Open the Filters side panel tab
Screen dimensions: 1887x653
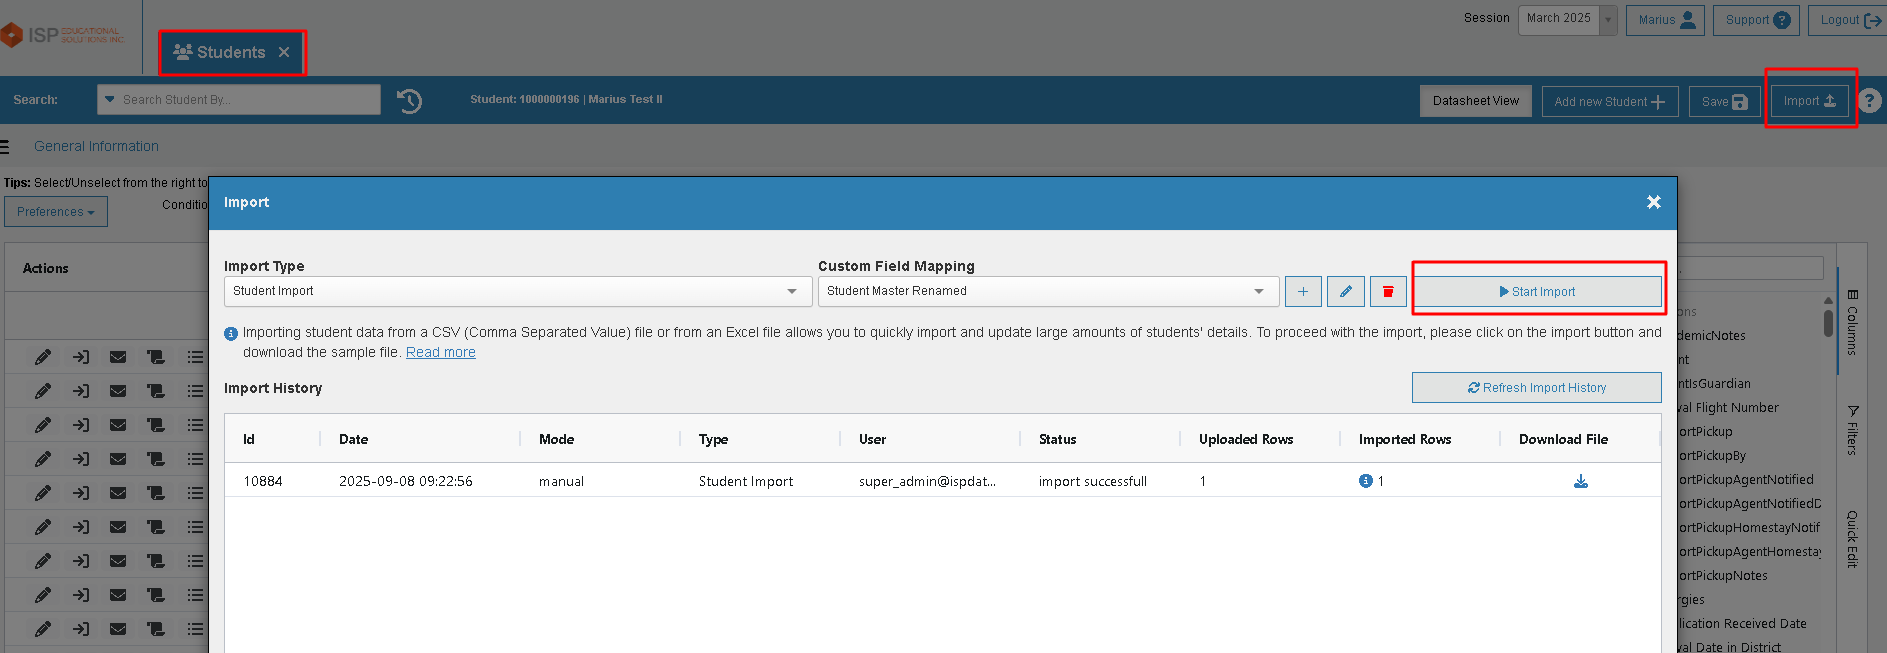point(1852,430)
